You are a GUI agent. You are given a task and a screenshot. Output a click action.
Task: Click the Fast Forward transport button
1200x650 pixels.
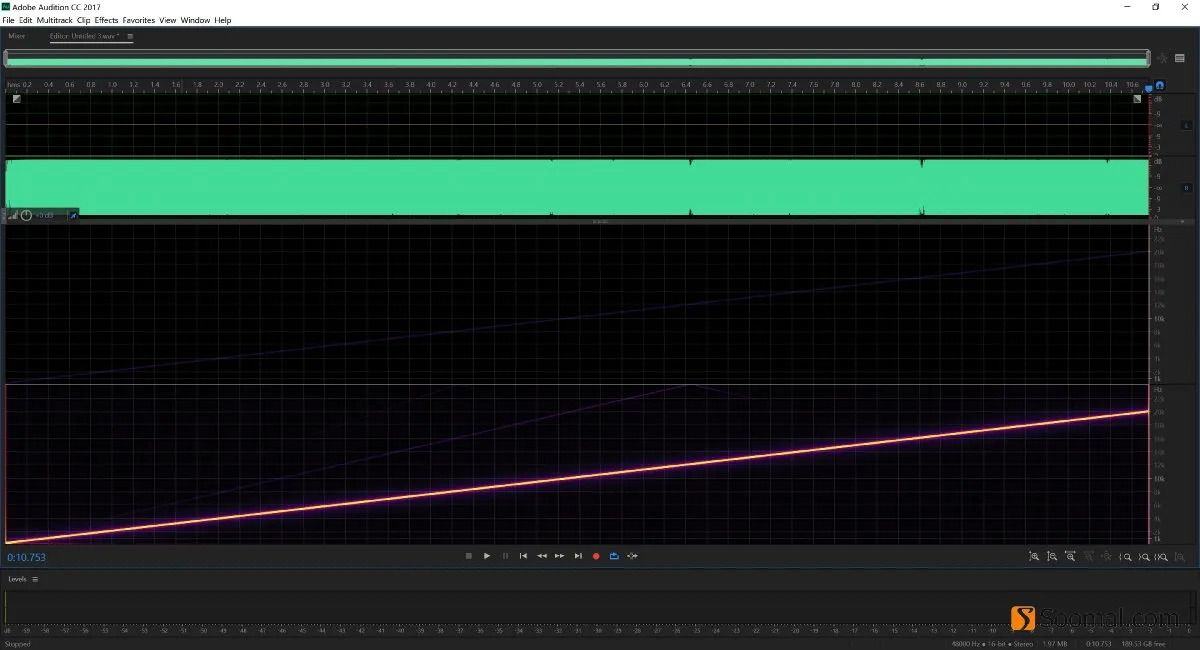(x=560, y=556)
